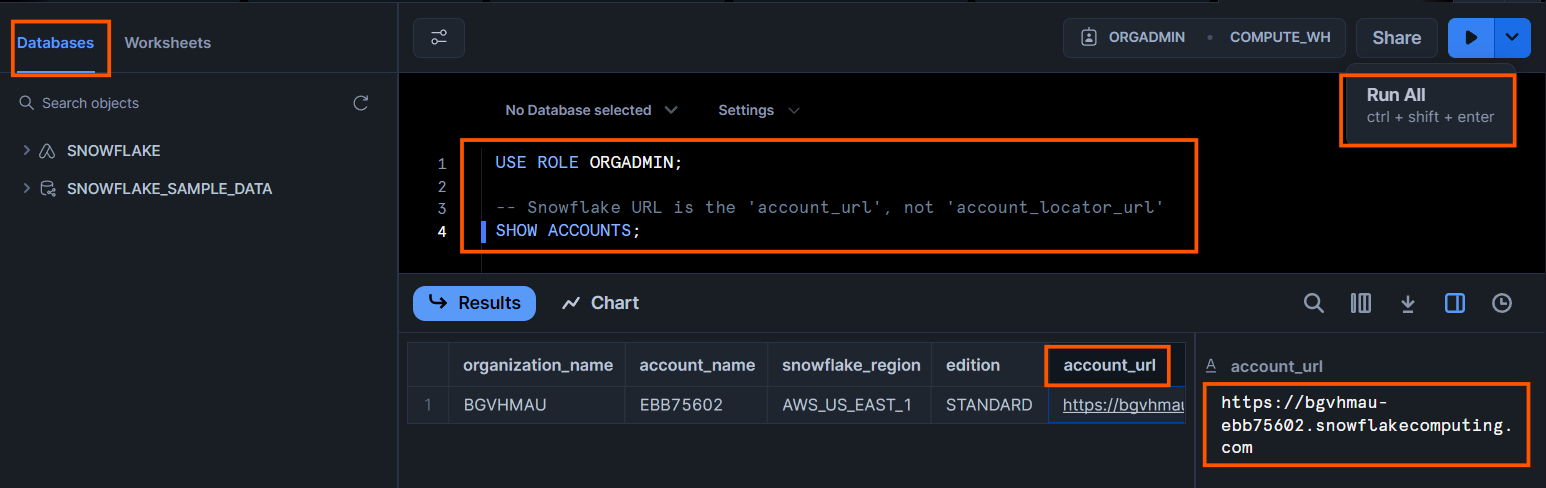The image size is (1546, 488).
Task: Open query history clock icon
Action: (x=1502, y=303)
